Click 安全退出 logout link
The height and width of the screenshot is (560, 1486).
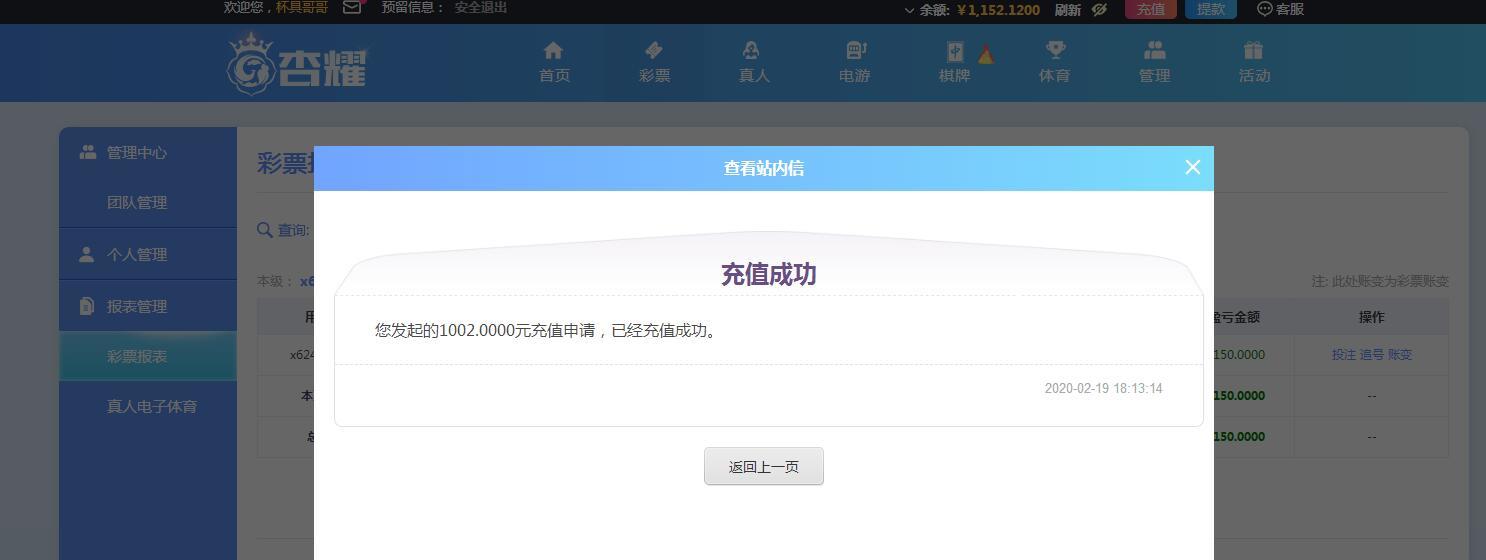(481, 7)
